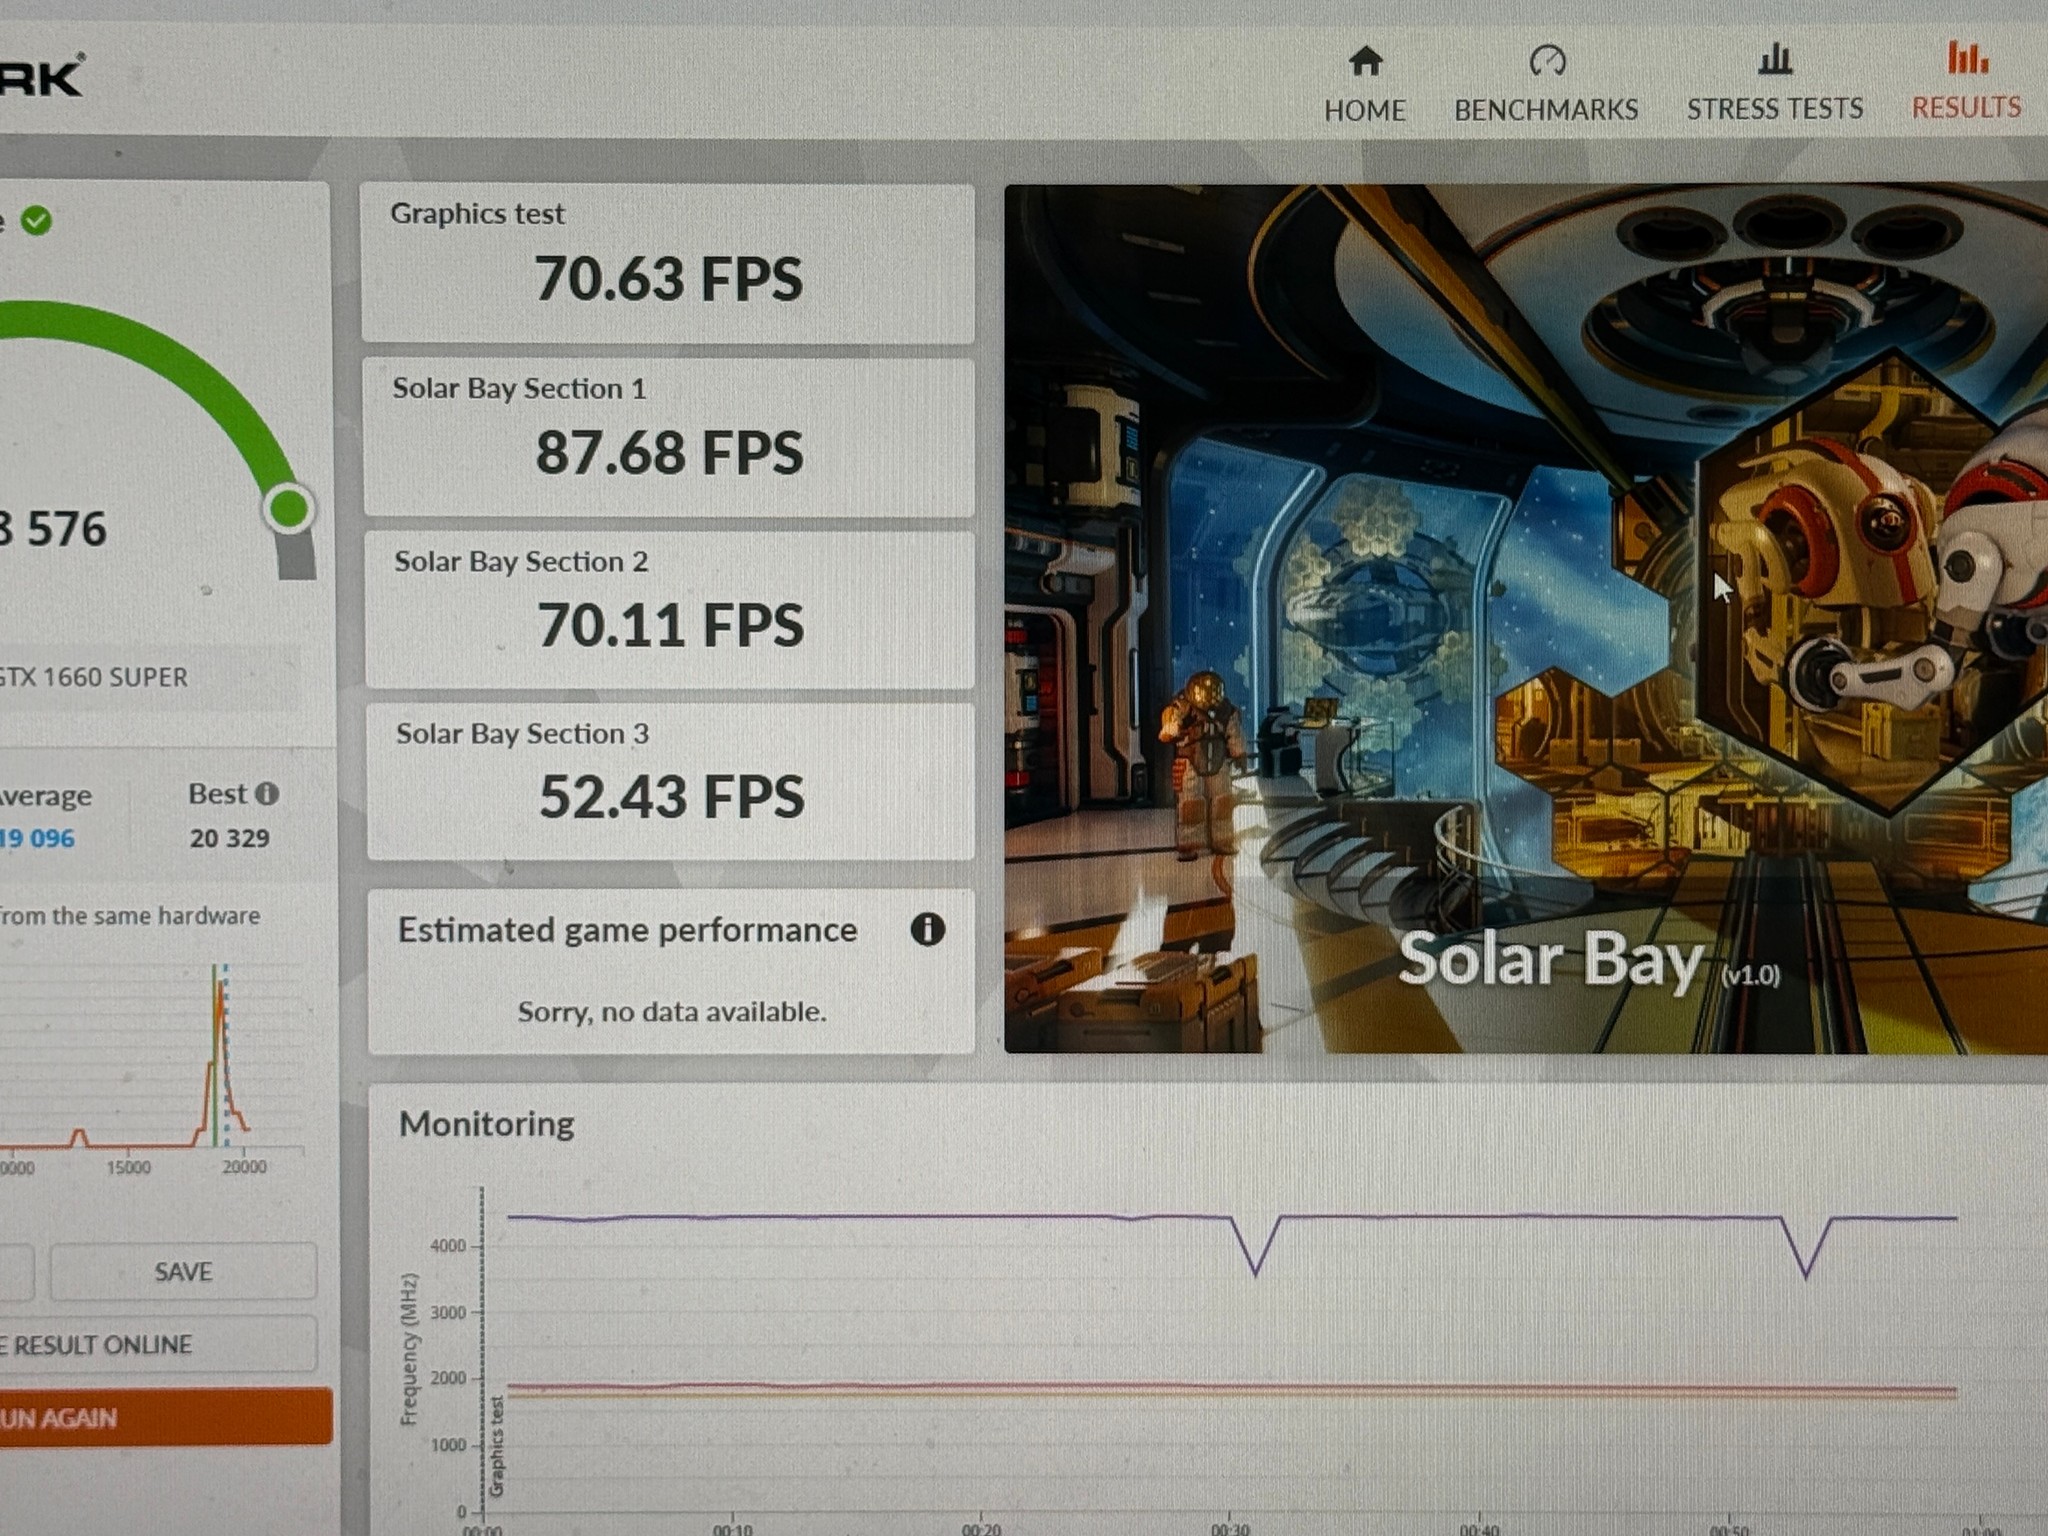Click the Solar Bay Section 2 FPS value
Image resolution: width=2048 pixels, height=1536 pixels.
point(670,625)
